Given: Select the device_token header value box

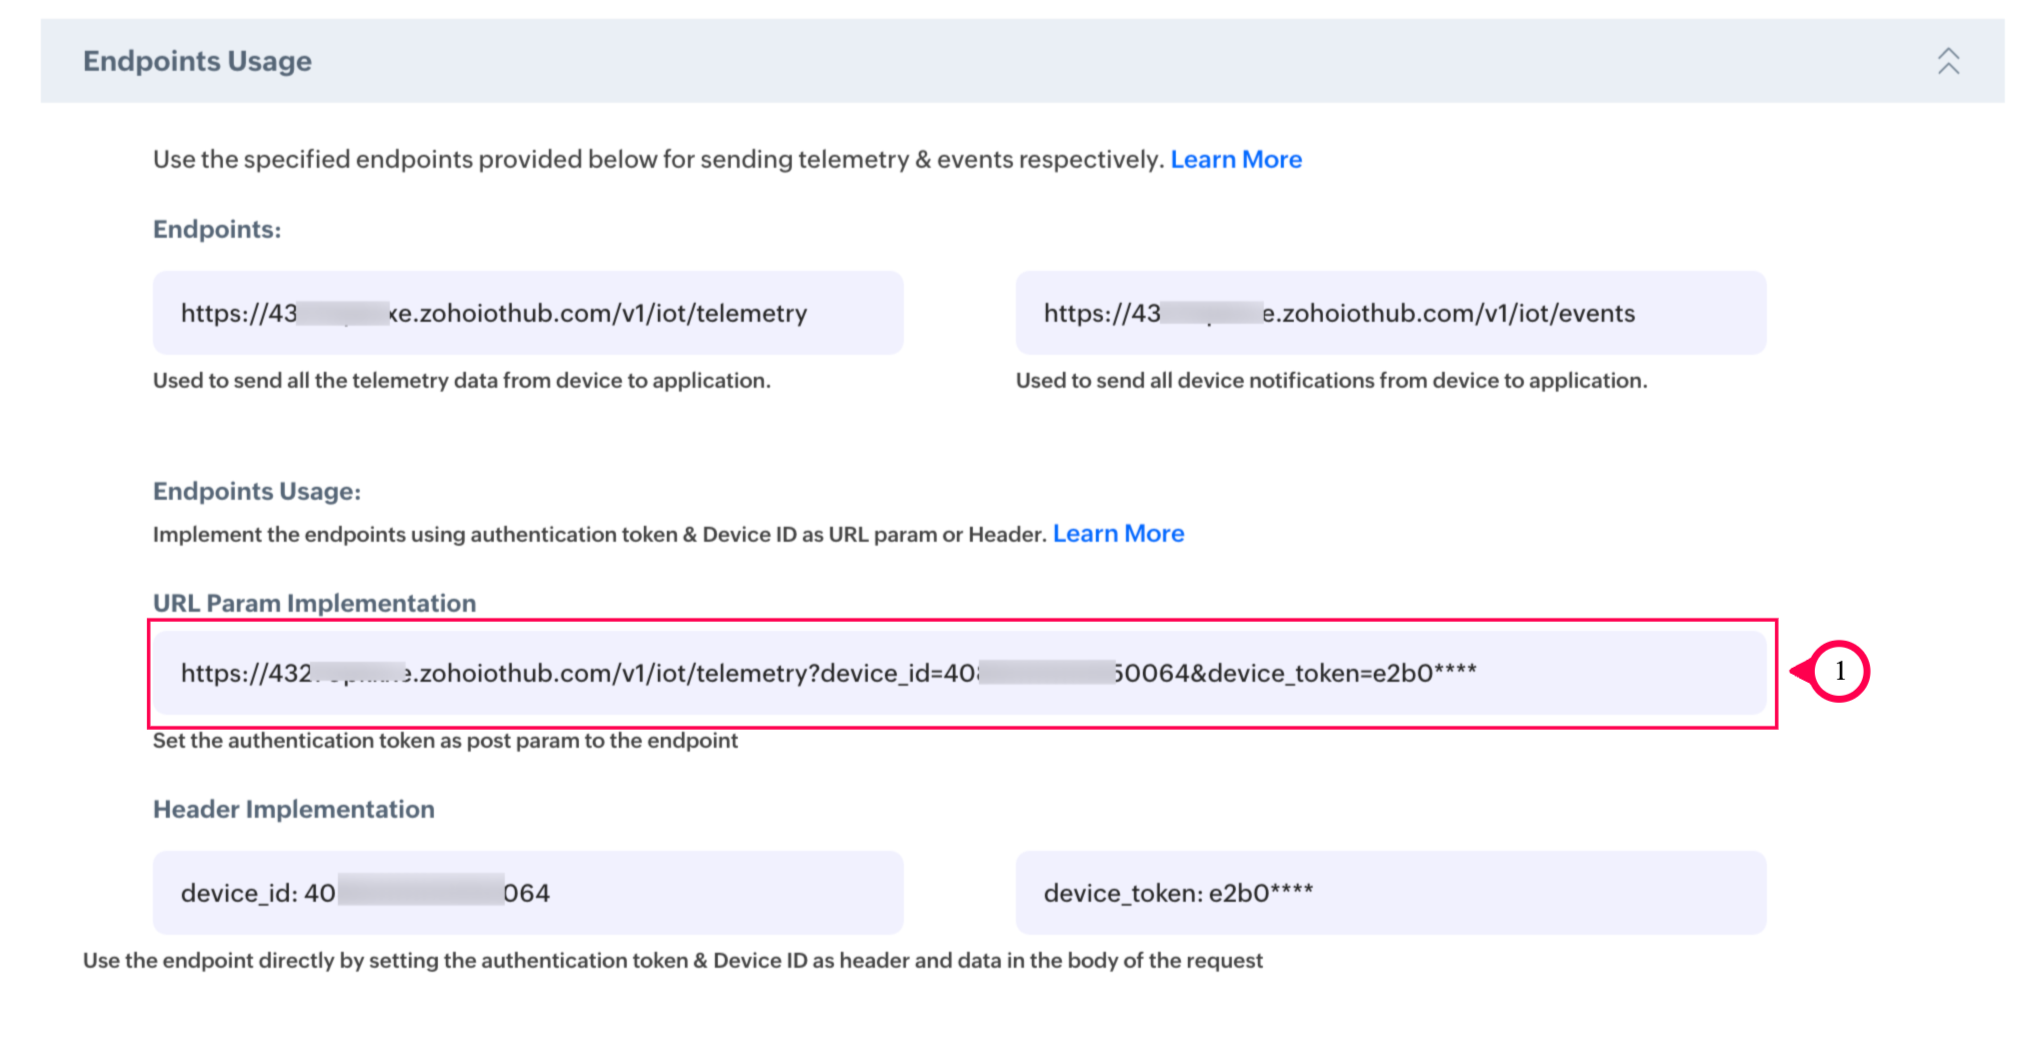Looking at the screenshot, I should click(1390, 893).
